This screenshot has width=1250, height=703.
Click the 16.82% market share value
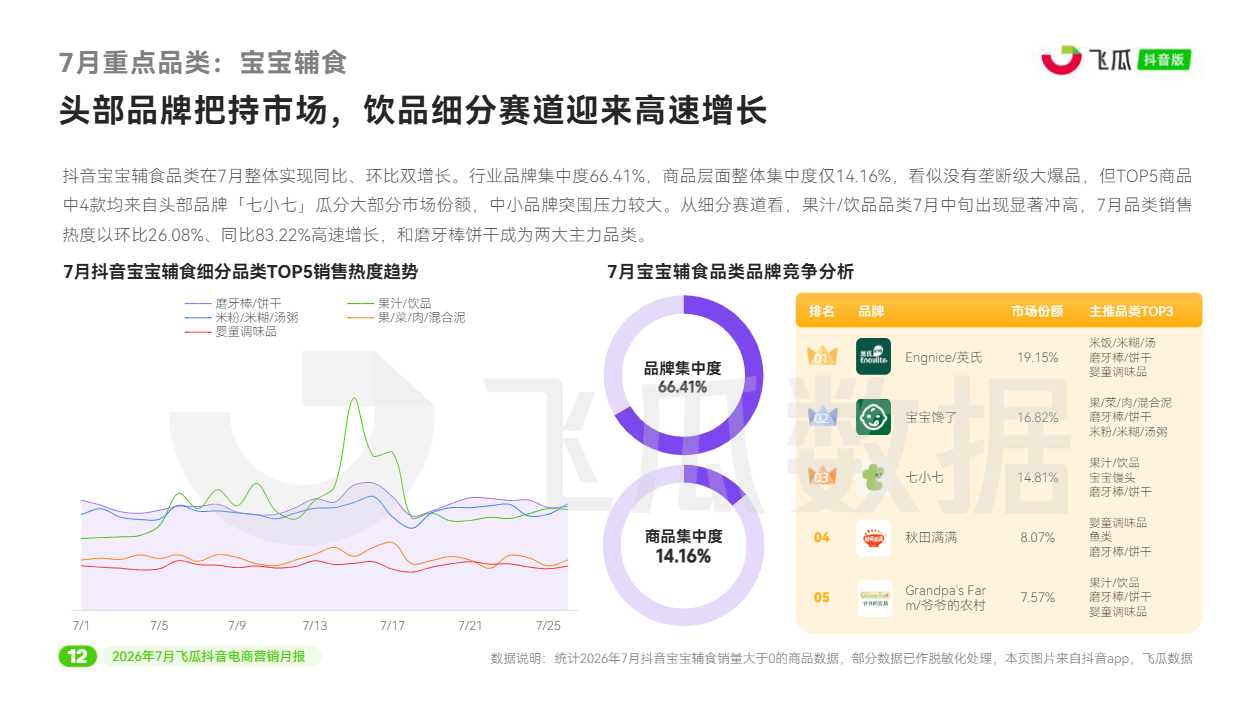[1038, 417]
